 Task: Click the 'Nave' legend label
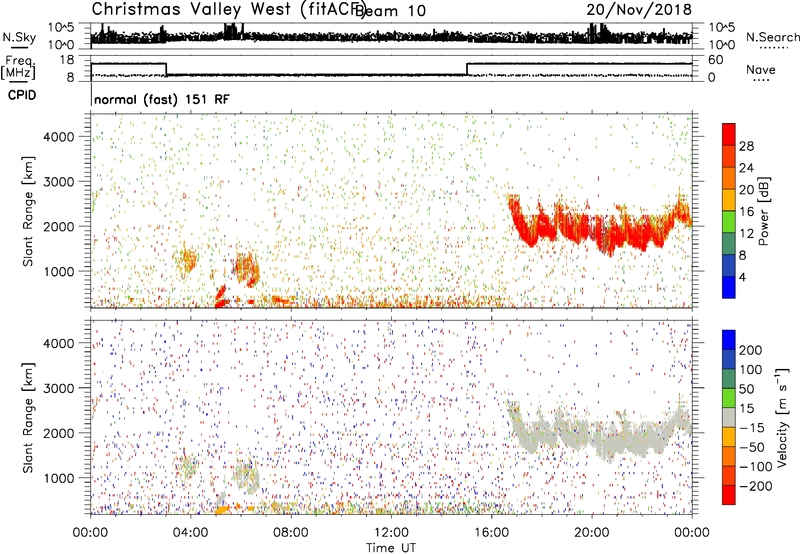coord(761,69)
